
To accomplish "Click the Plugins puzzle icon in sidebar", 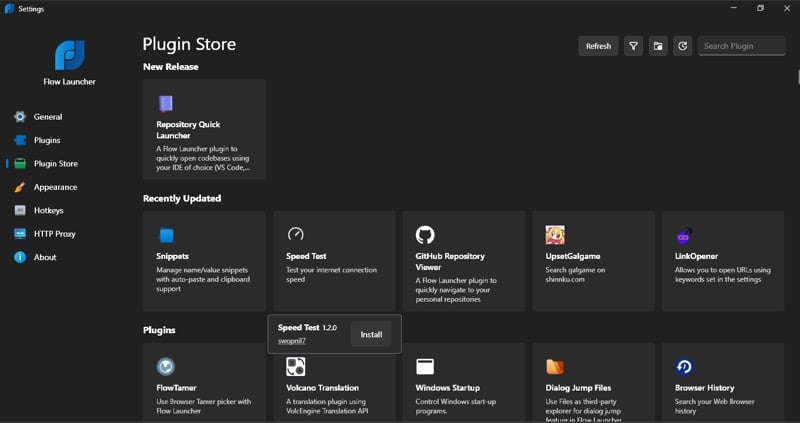I will (20, 140).
